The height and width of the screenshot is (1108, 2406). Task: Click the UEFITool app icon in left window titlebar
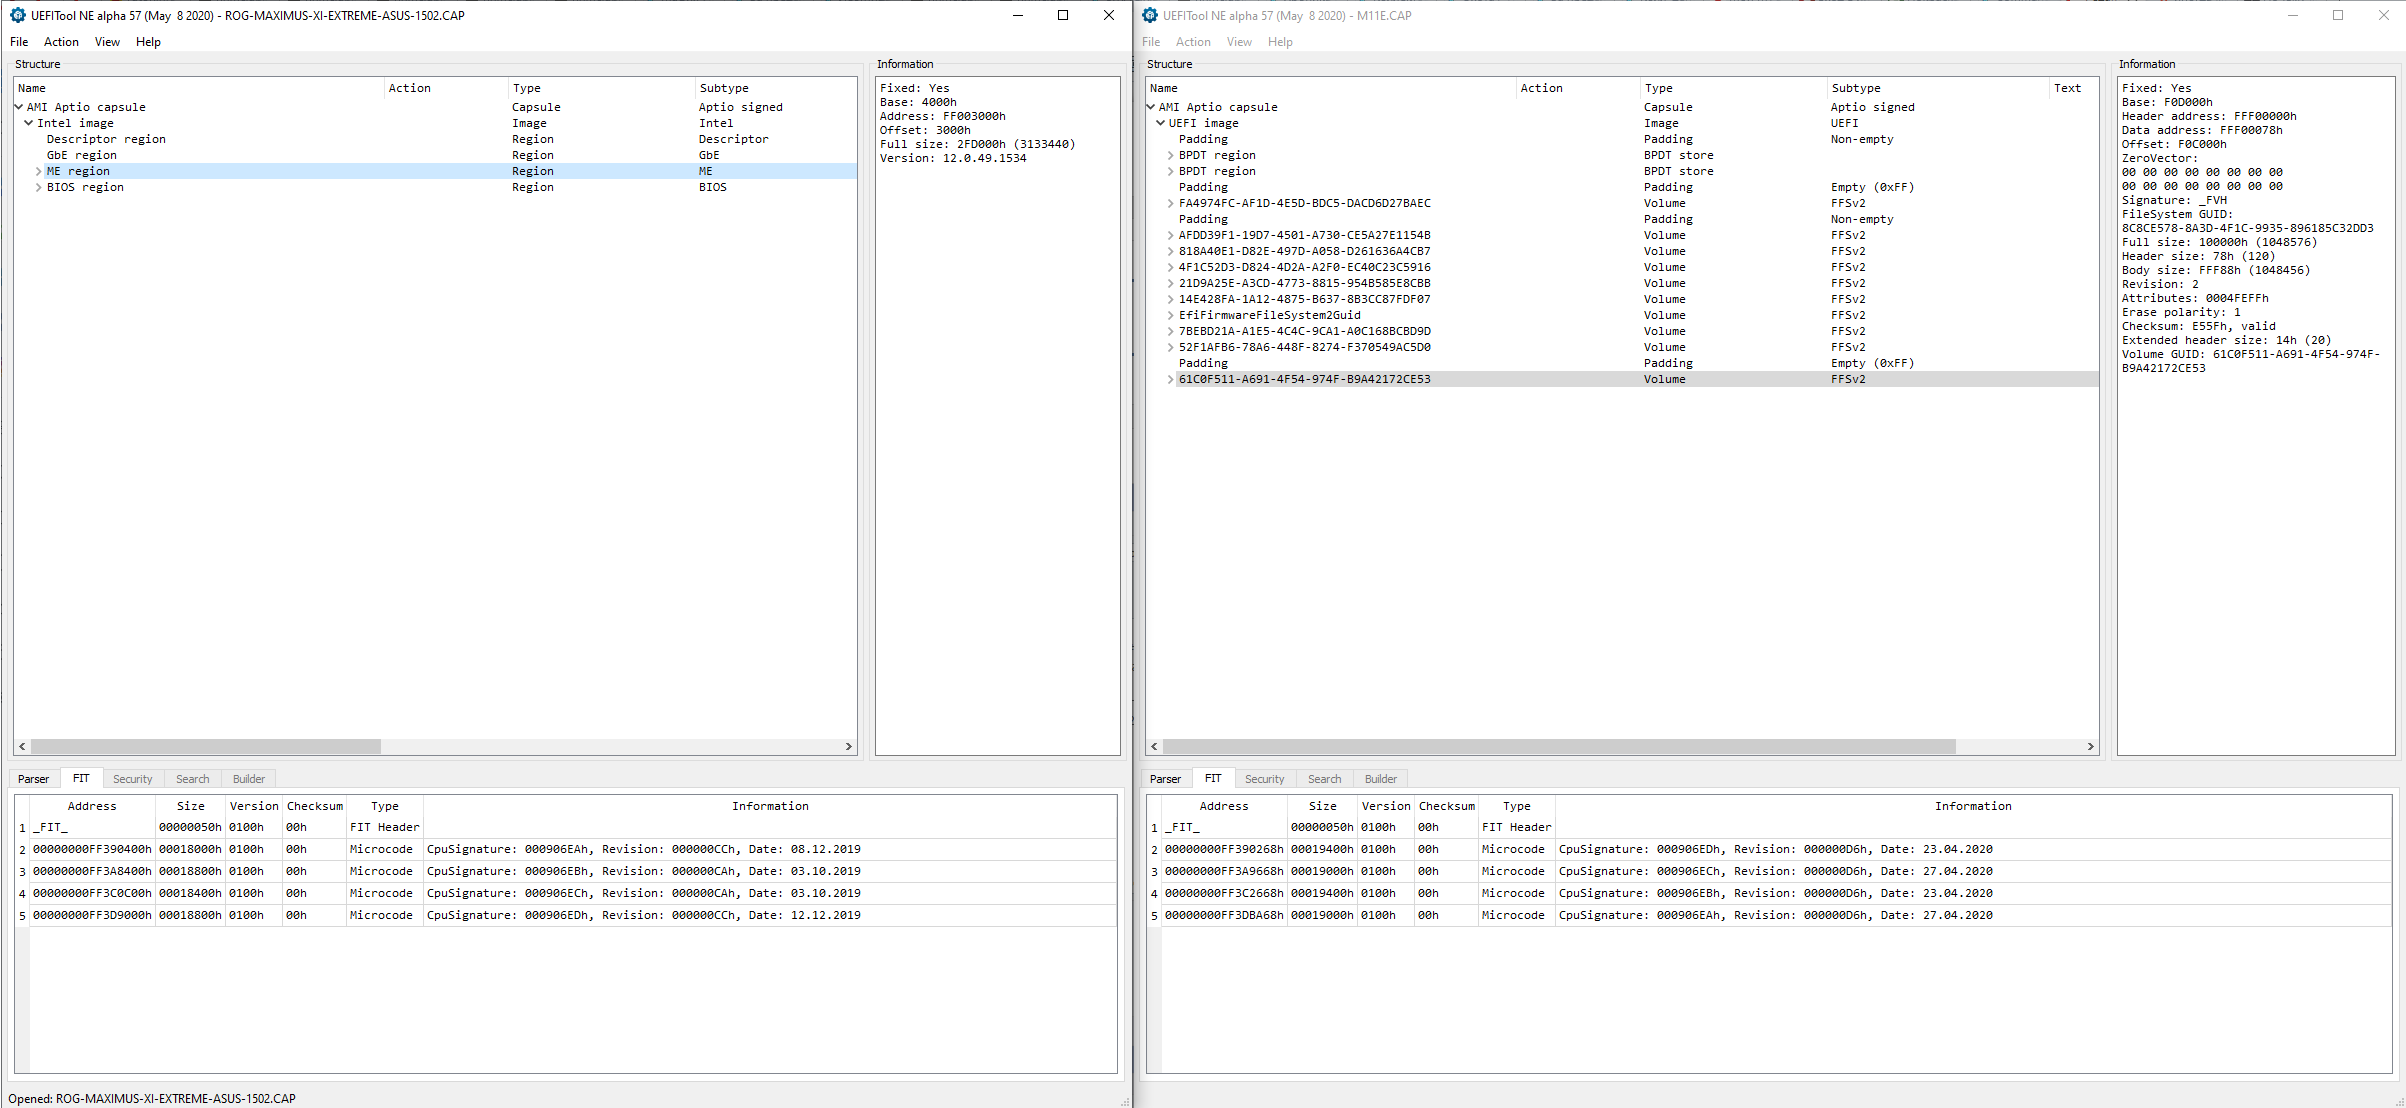pos(17,15)
